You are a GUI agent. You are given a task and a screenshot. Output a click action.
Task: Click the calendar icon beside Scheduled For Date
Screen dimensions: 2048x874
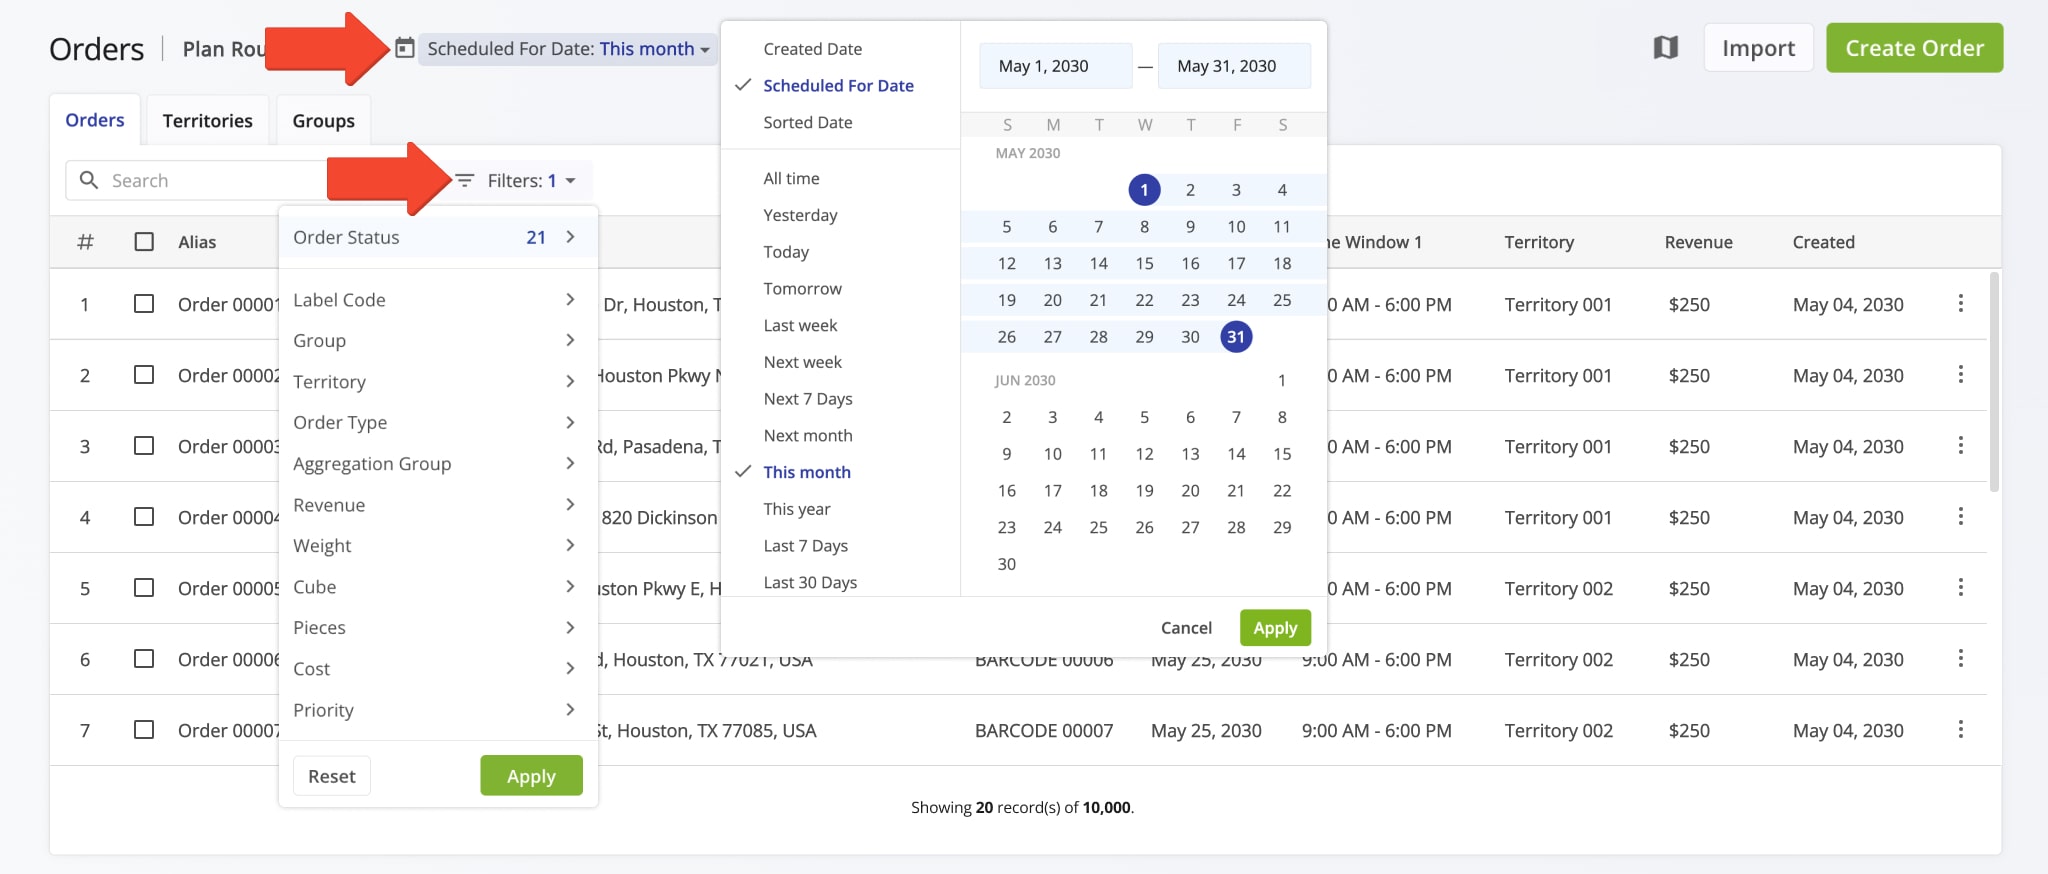[404, 48]
